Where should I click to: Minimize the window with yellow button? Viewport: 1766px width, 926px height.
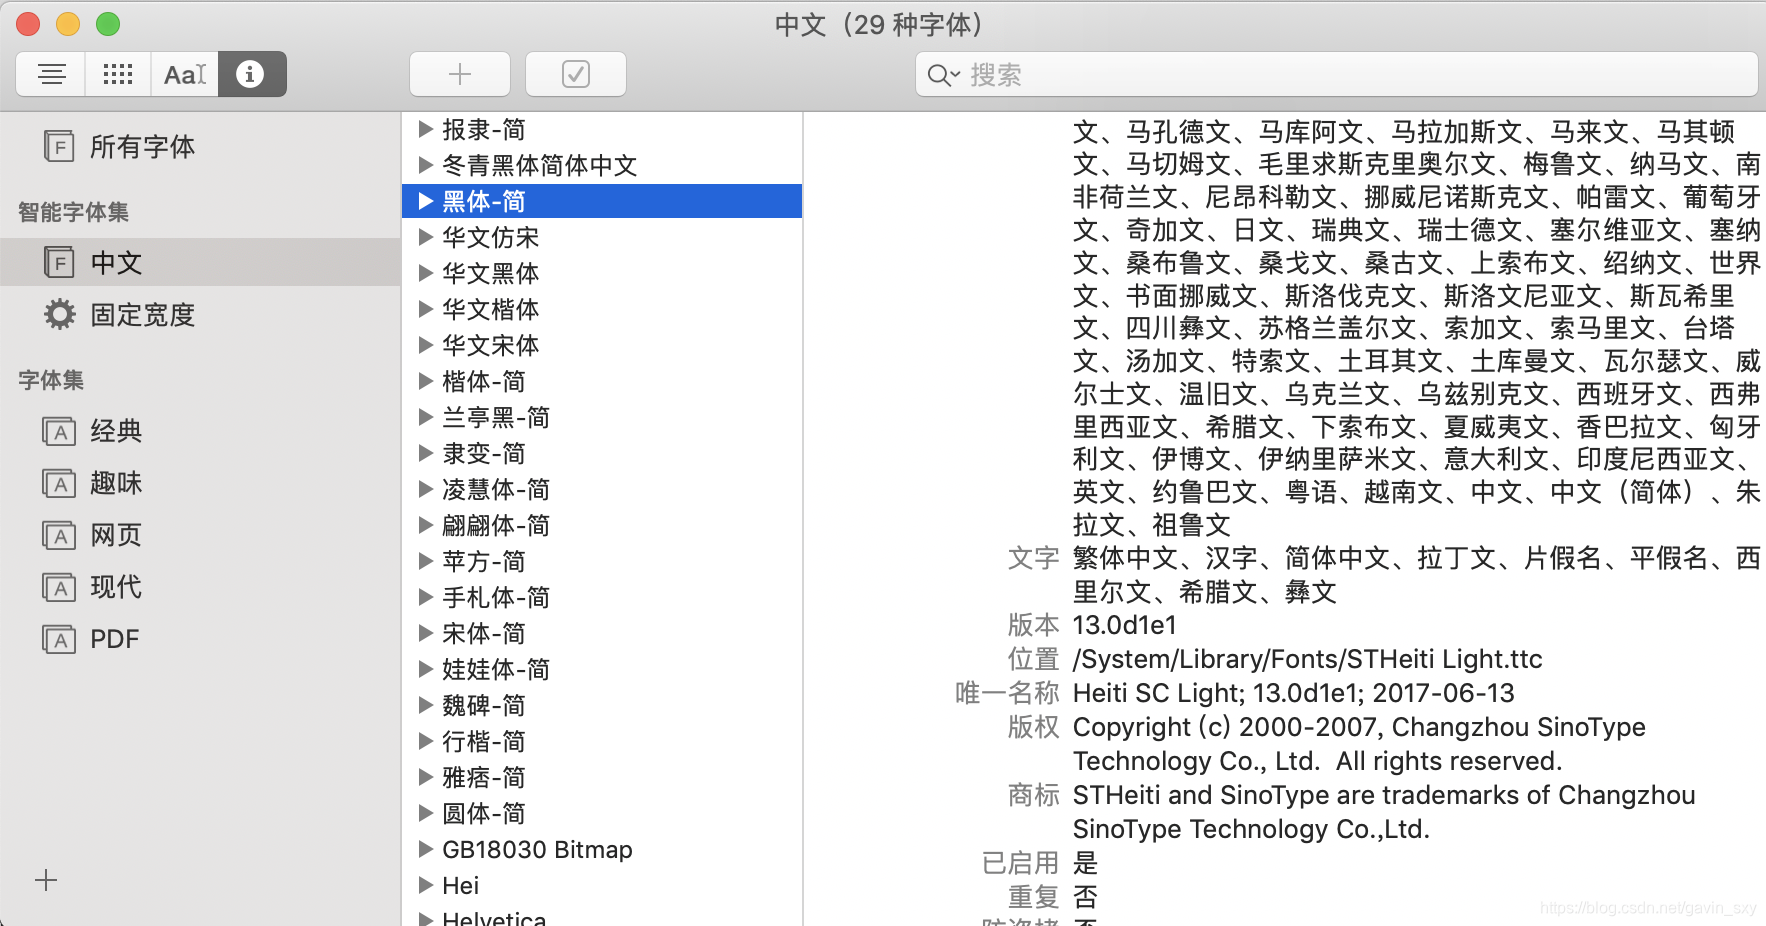tap(68, 24)
